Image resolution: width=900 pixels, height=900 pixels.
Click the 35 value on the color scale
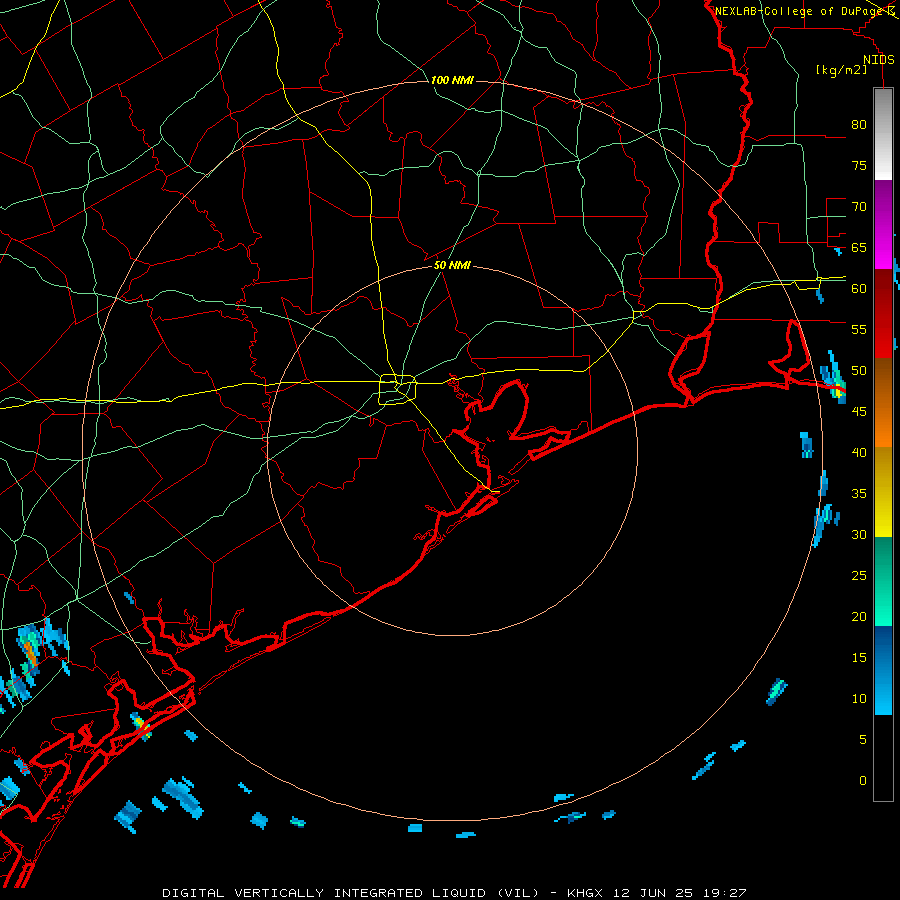(x=859, y=494)
